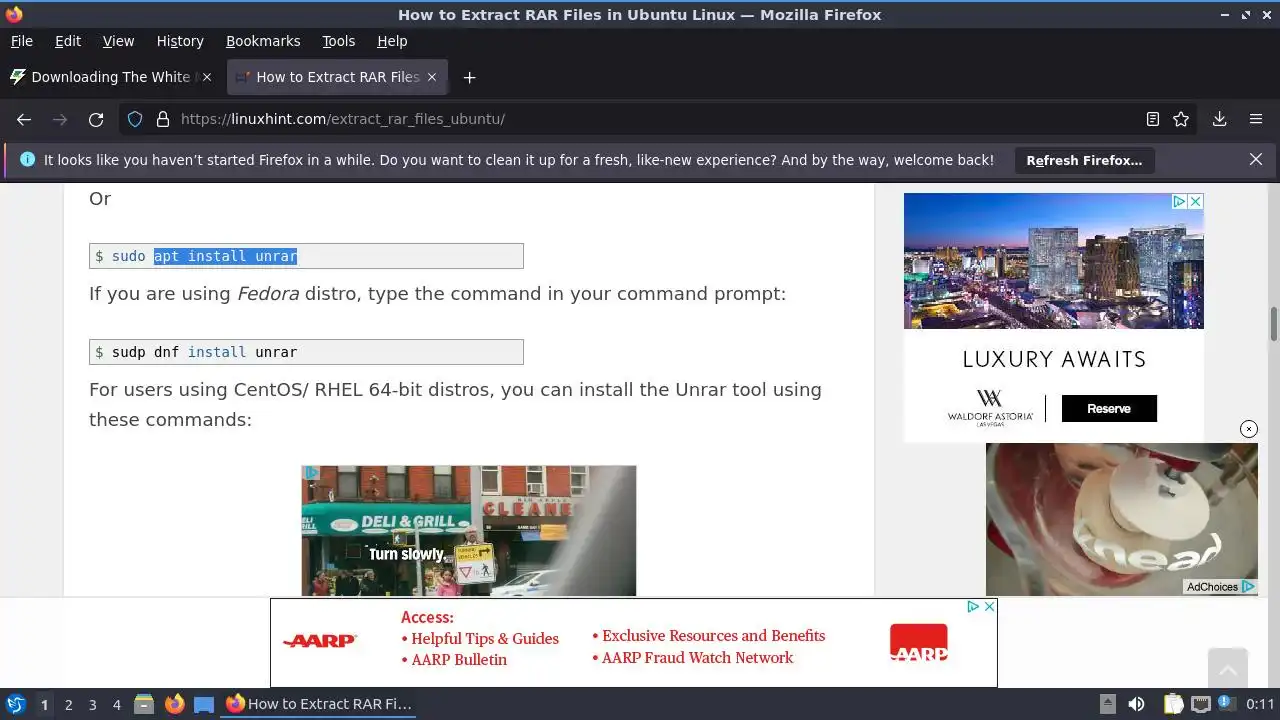Click the Las Vegas skyline ad image
This screenshot has width=1280, height=720.
tap(1054, 261)
